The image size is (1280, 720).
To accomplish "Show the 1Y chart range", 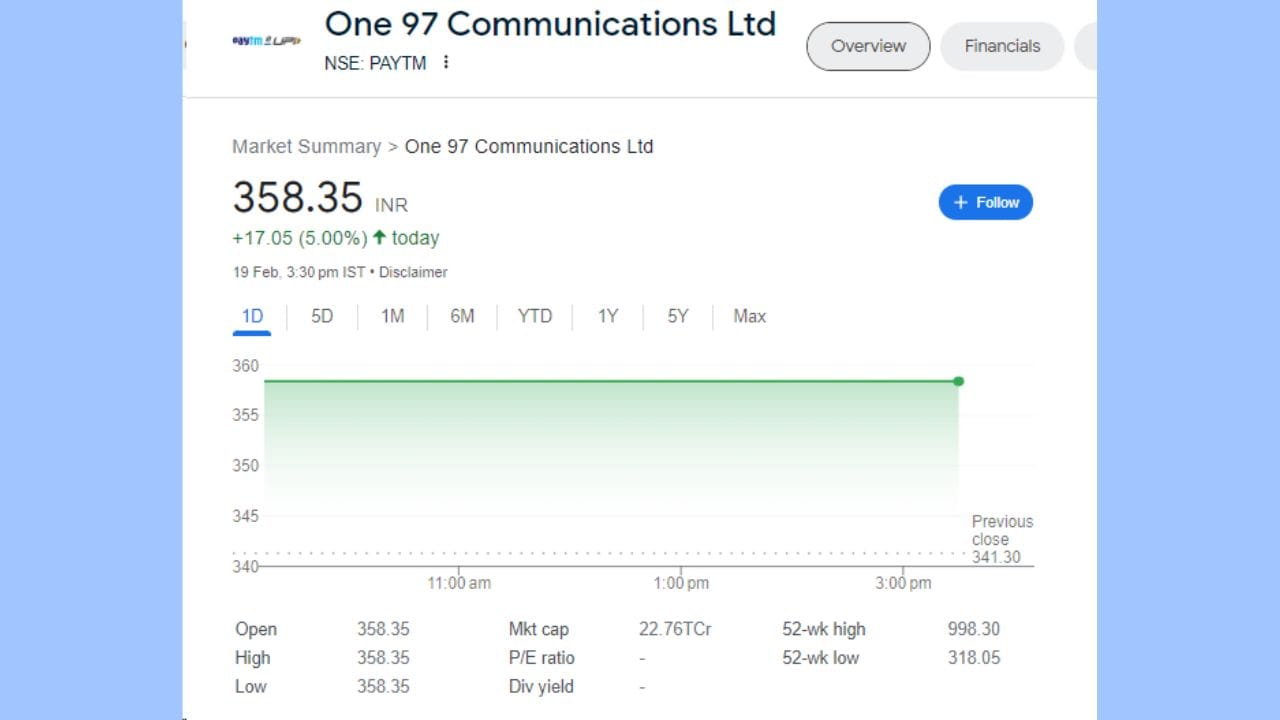I will [608, 317].
